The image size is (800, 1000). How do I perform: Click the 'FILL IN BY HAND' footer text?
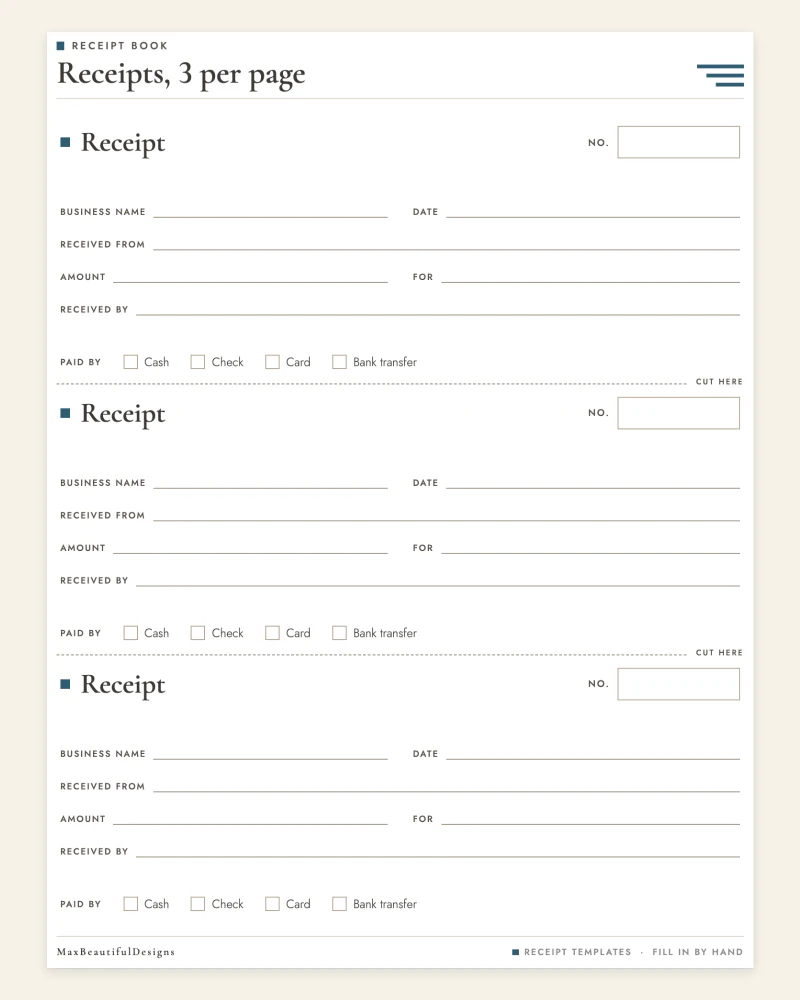tap(697, 952)
